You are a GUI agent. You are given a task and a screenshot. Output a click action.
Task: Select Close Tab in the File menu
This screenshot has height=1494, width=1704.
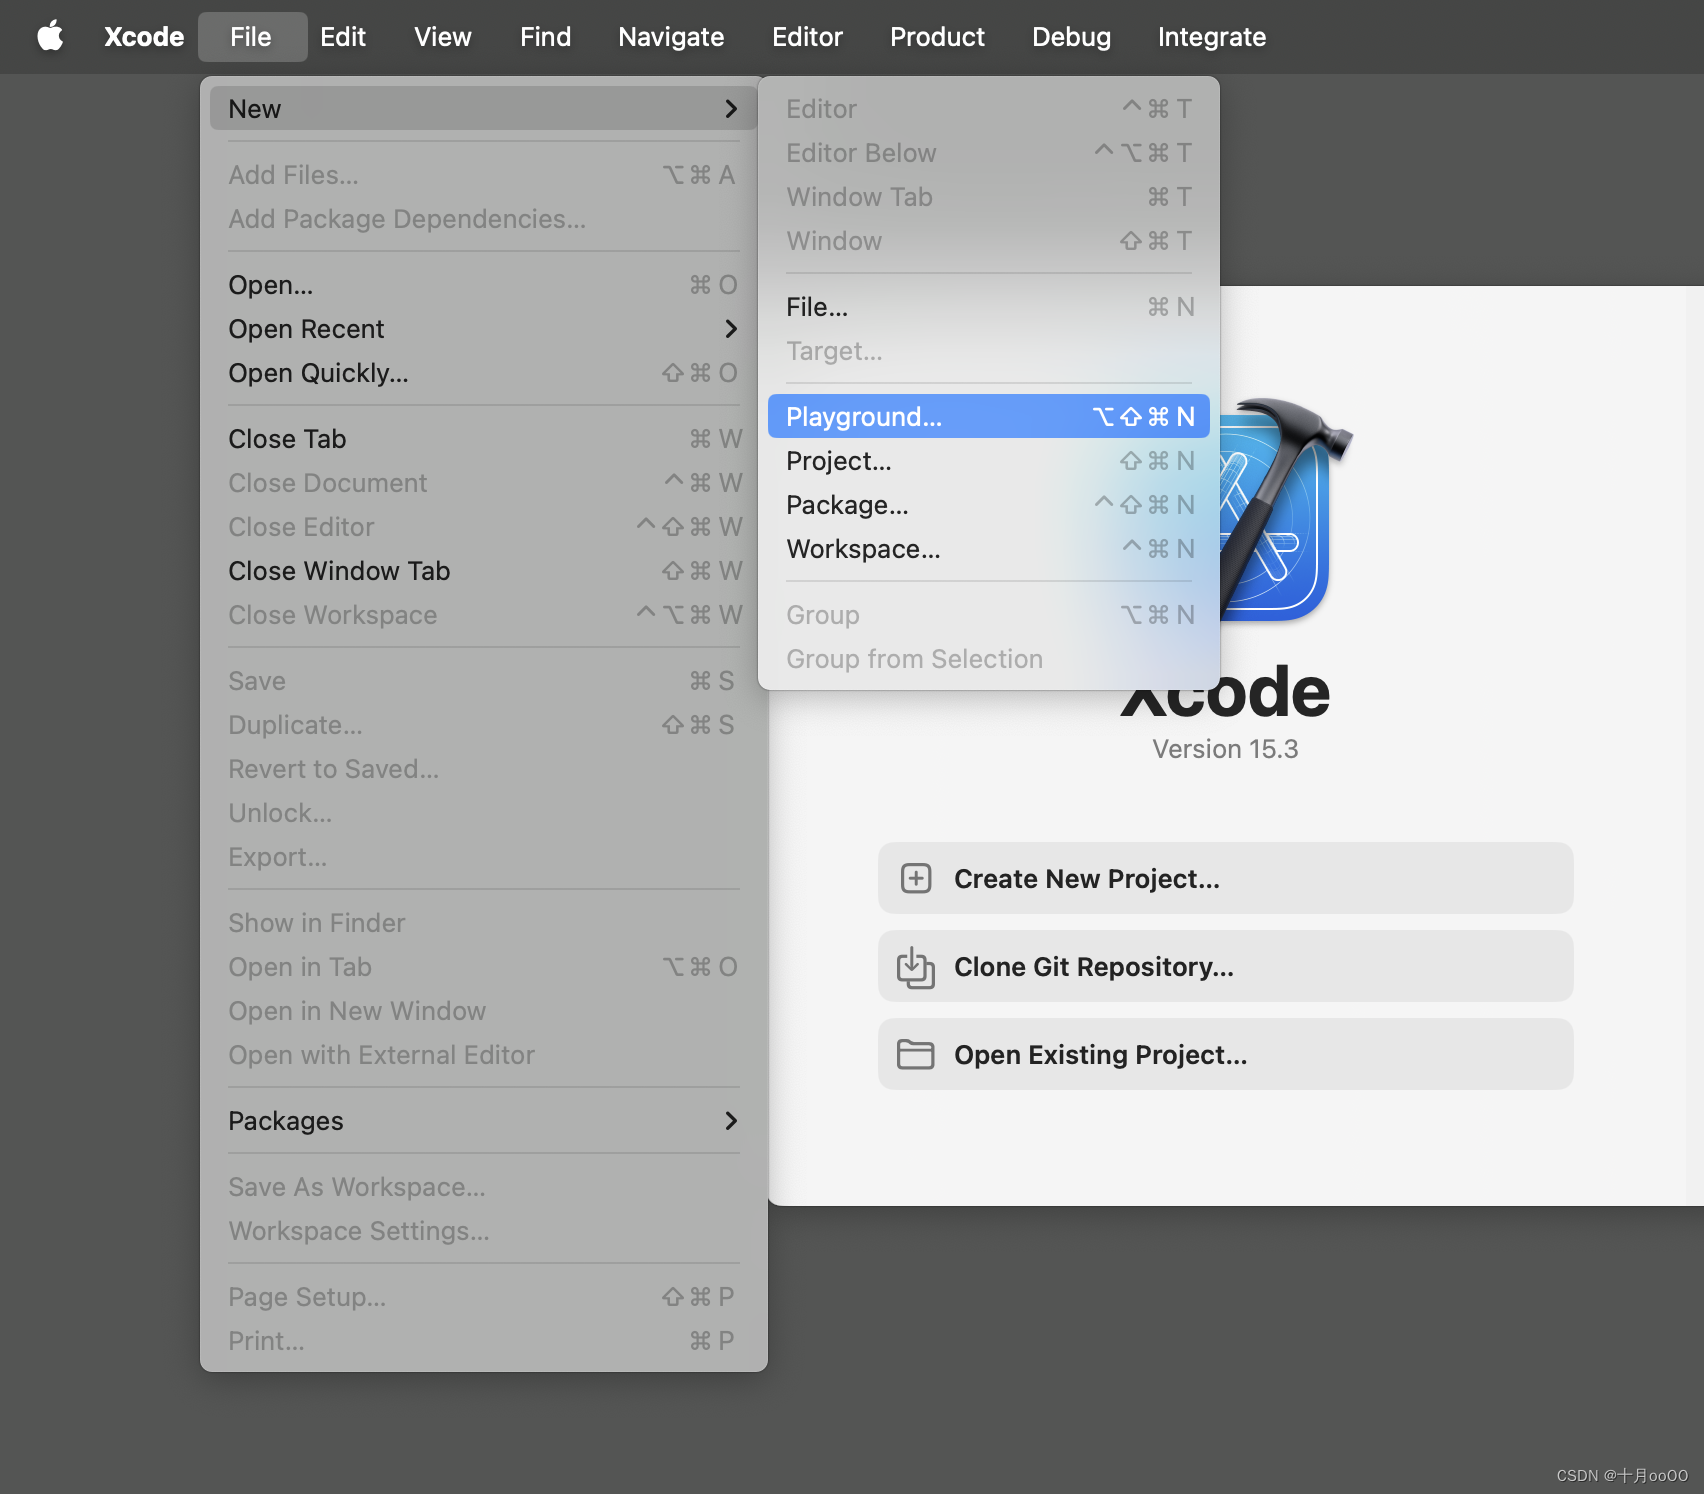[484, 438]
